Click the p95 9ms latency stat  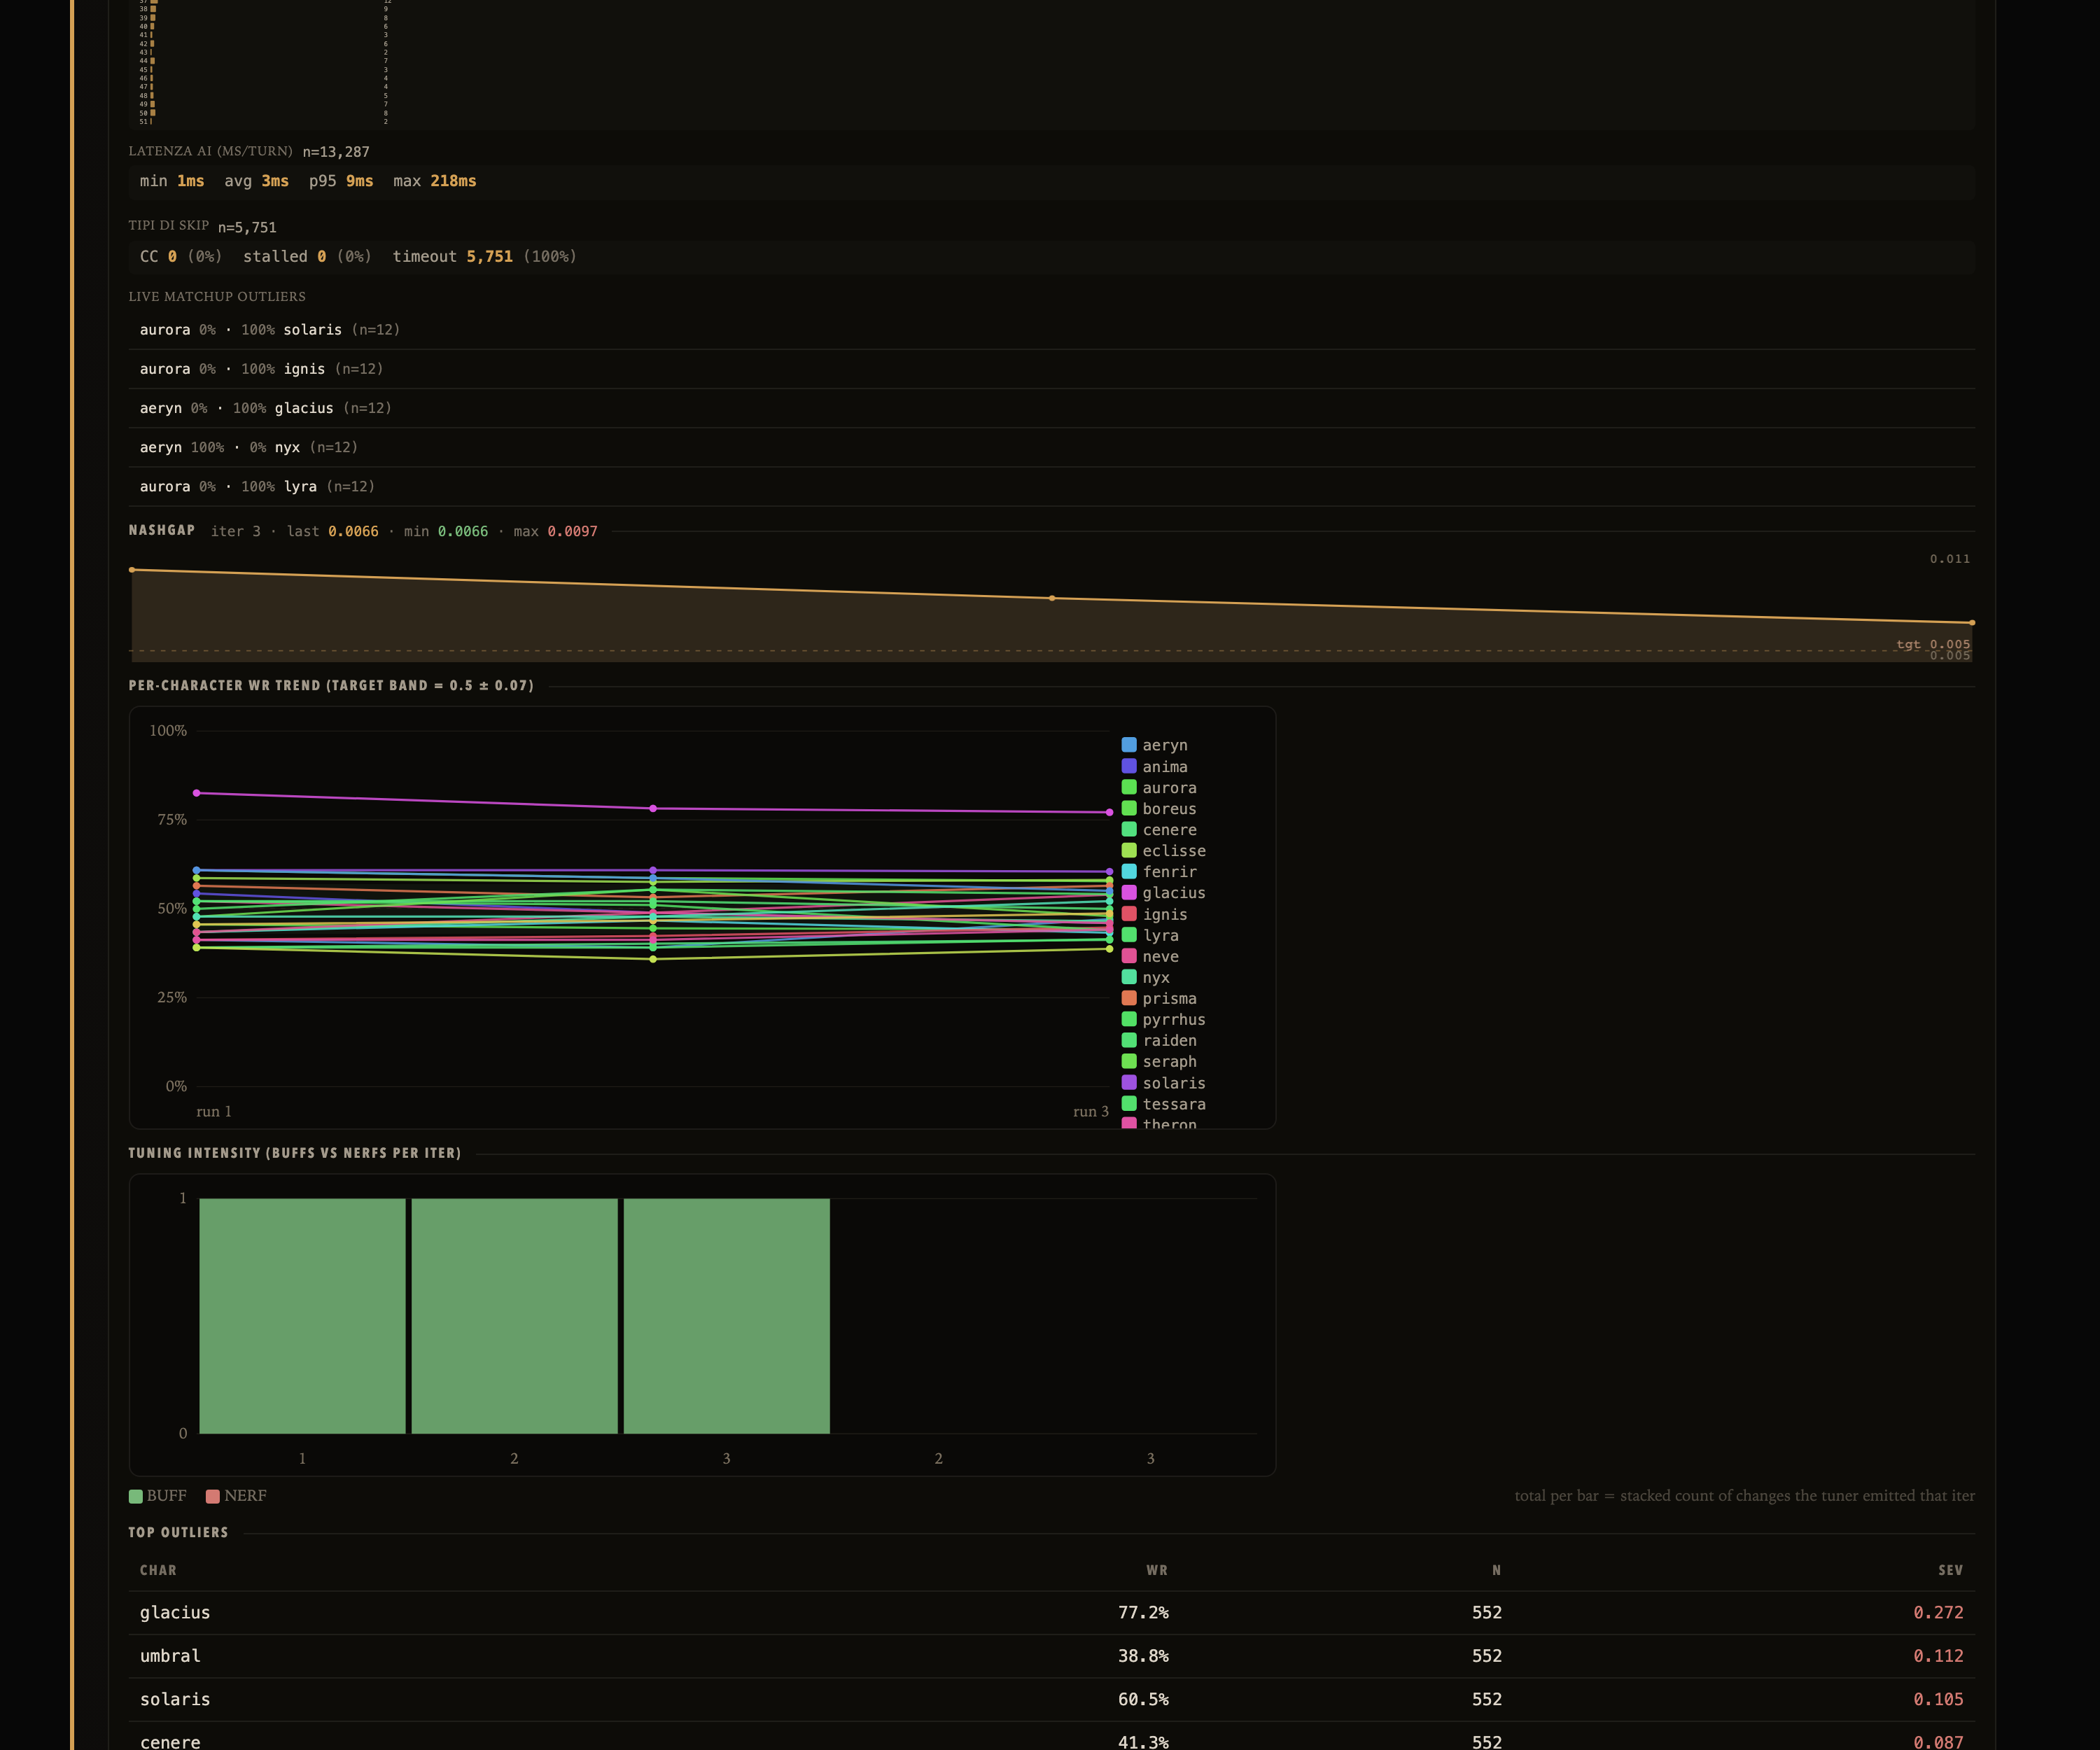(x=341, y=181)
